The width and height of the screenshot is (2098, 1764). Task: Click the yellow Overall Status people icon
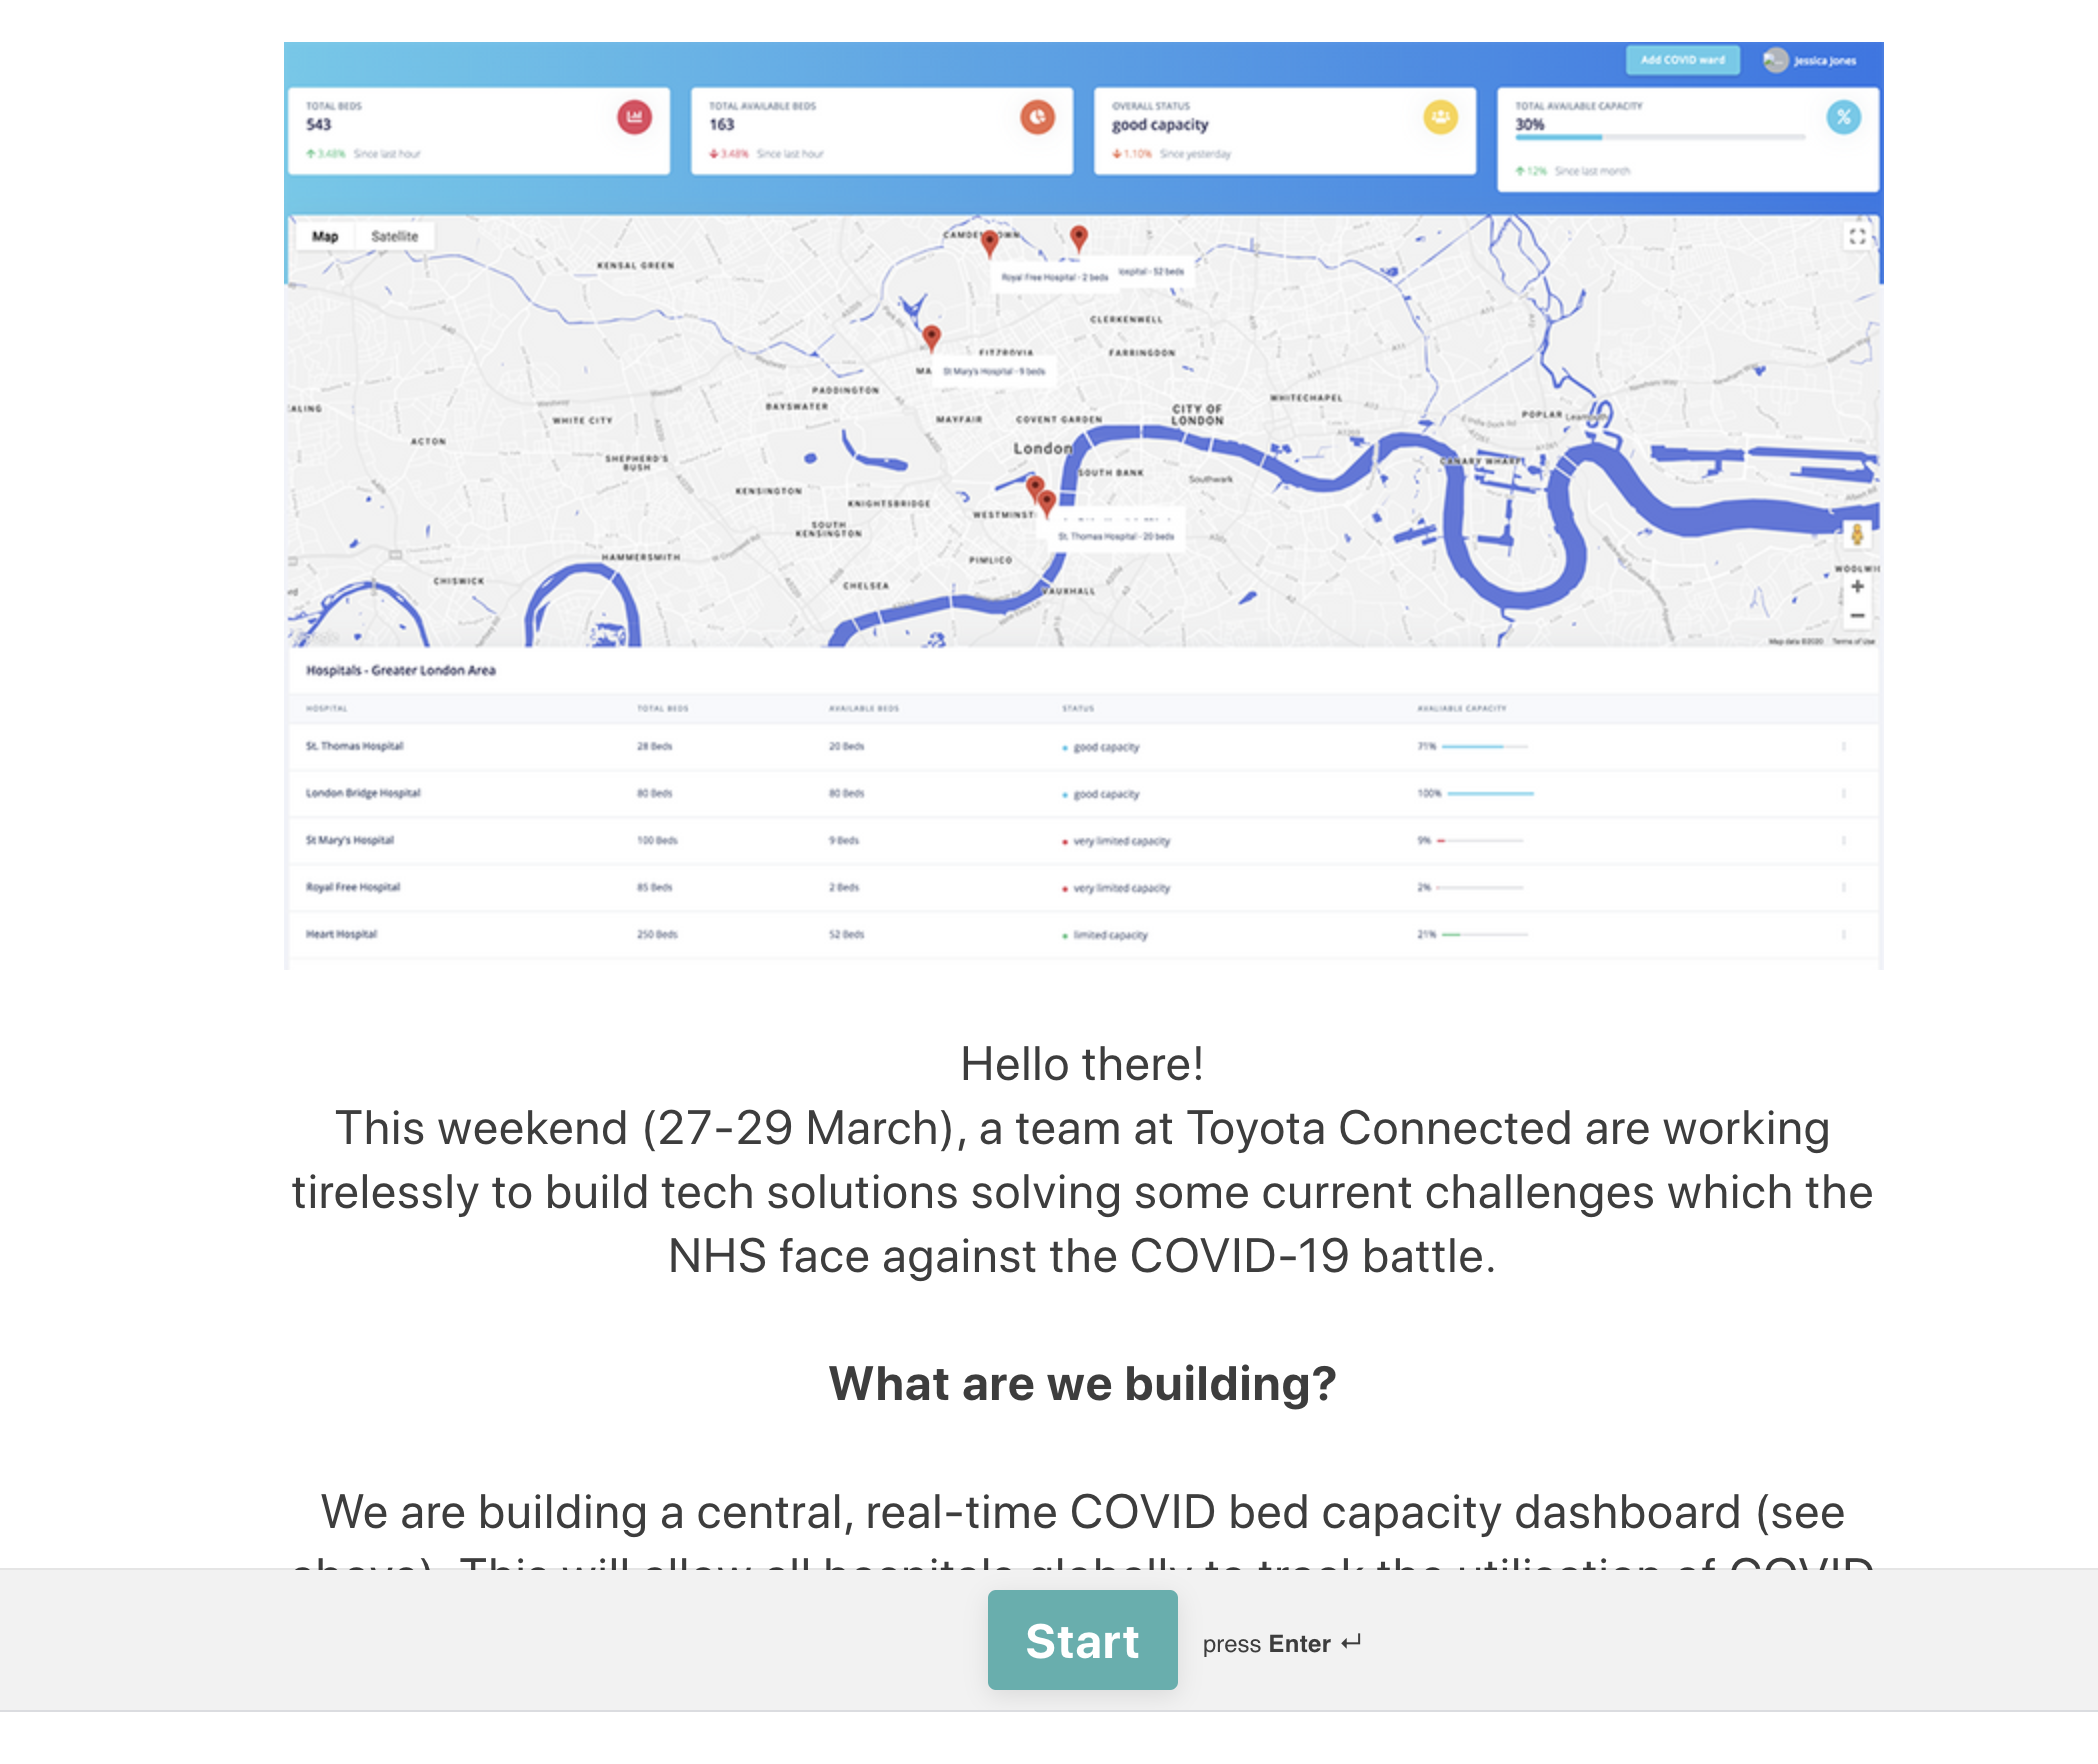[x=1440, y=118]
